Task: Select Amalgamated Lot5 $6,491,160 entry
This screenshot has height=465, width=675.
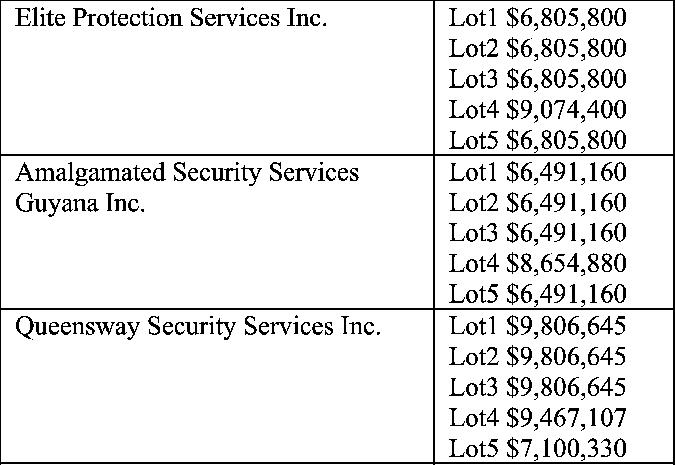Action: pos(537,294)
